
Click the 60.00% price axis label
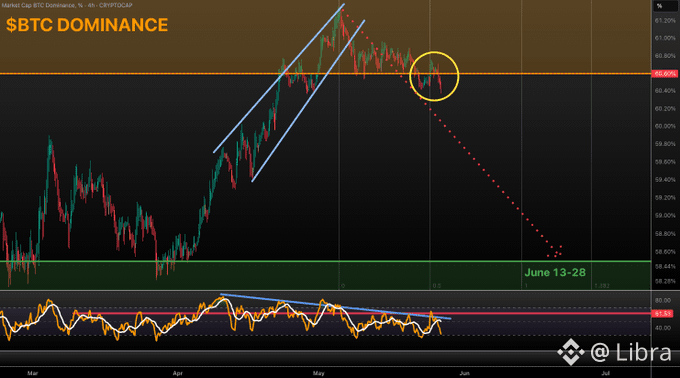(665, 126)
